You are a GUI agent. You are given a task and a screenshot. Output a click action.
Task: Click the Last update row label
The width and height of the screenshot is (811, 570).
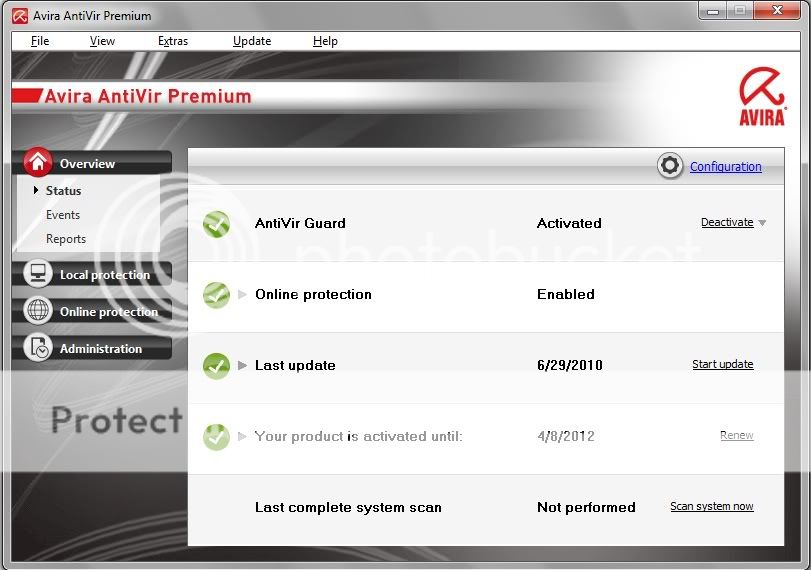pyautogui.click(x=295, y=365)
